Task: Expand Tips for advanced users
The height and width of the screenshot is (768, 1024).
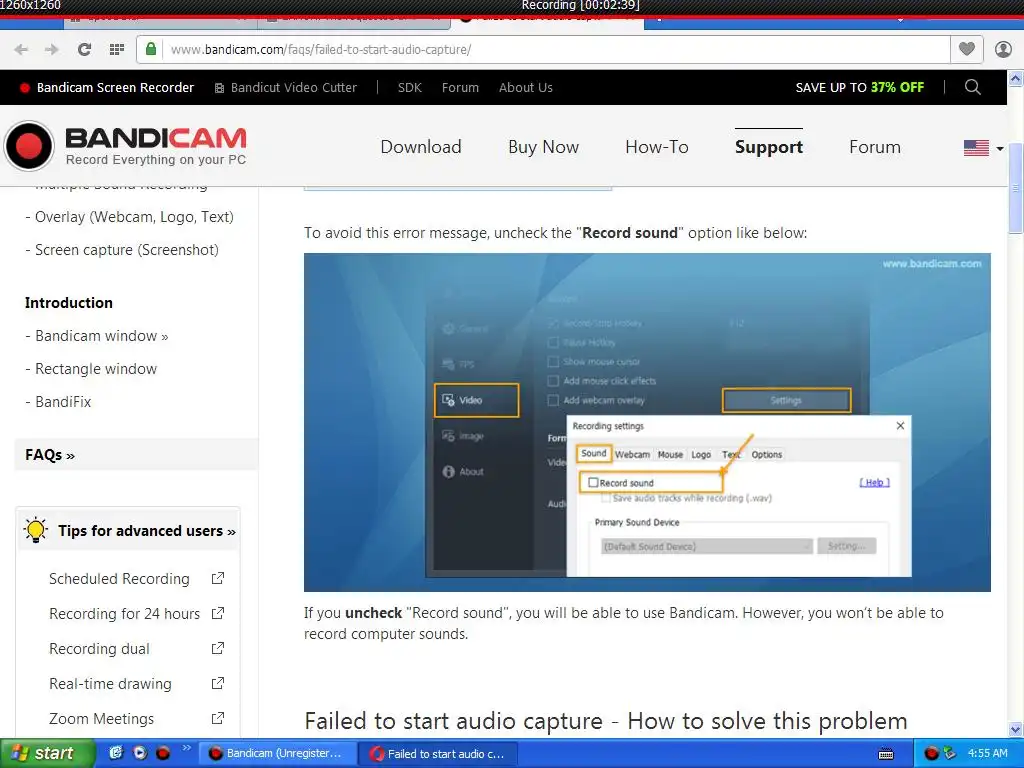Action: coord(147,530)
